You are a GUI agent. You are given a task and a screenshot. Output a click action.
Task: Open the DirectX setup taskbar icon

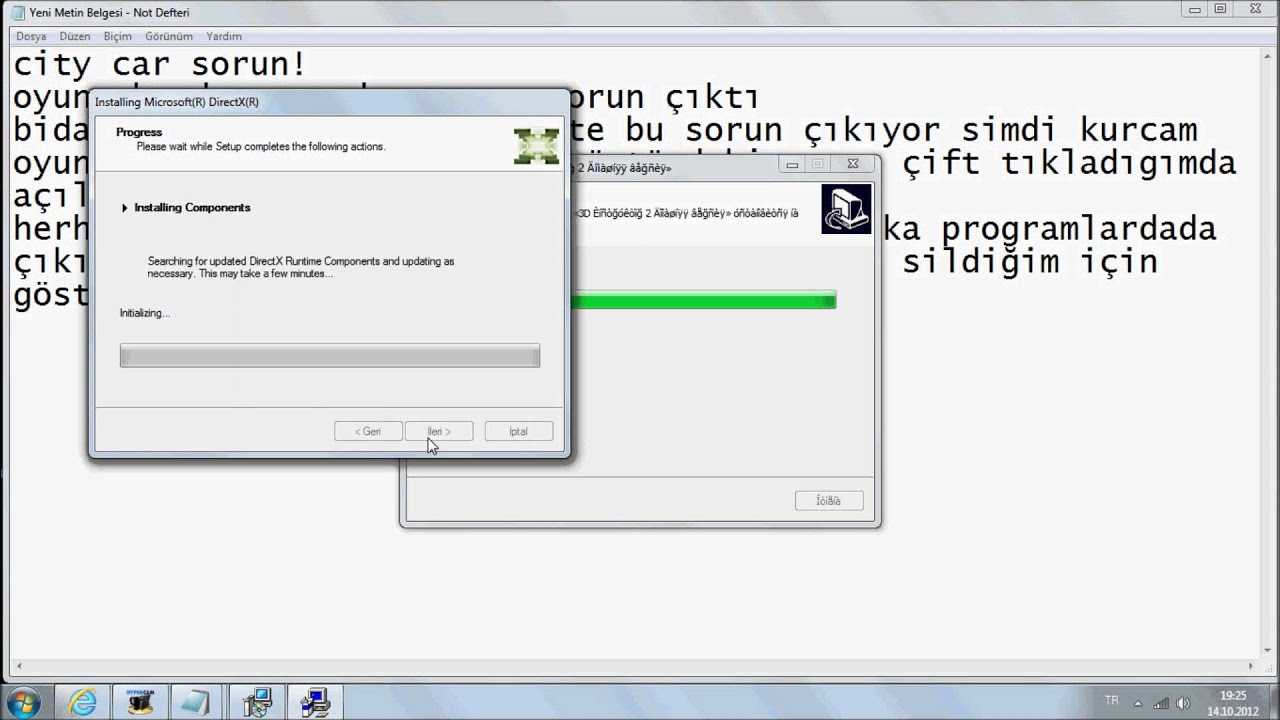tap(315, 702)
